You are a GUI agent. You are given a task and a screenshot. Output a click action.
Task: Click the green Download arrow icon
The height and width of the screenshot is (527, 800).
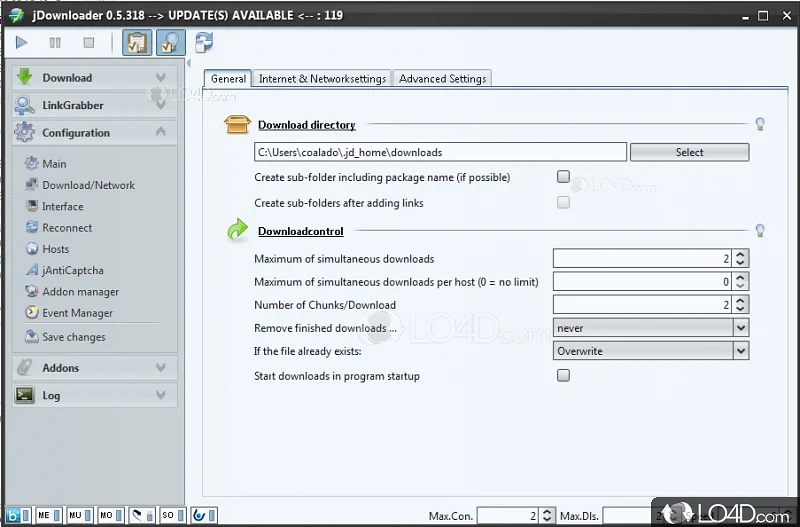[x=24, y=77]
